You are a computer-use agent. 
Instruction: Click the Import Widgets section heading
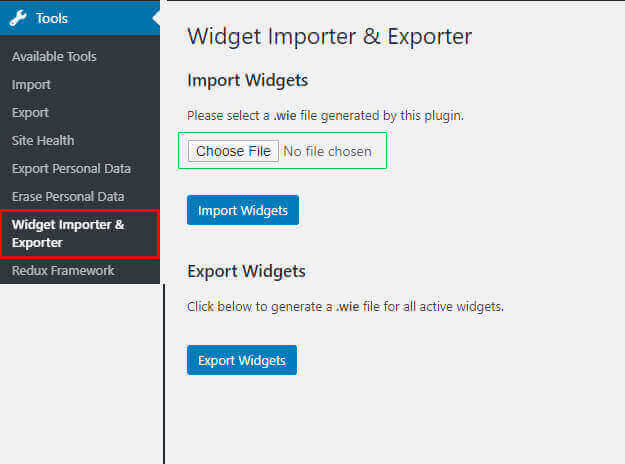coord(247,81)
